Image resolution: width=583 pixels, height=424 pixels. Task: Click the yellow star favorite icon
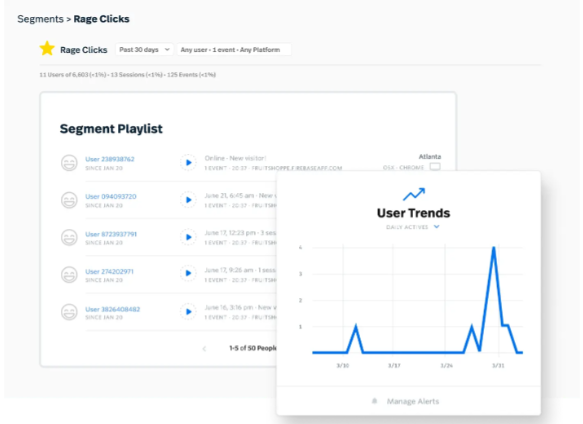click(x=47, y=49)
